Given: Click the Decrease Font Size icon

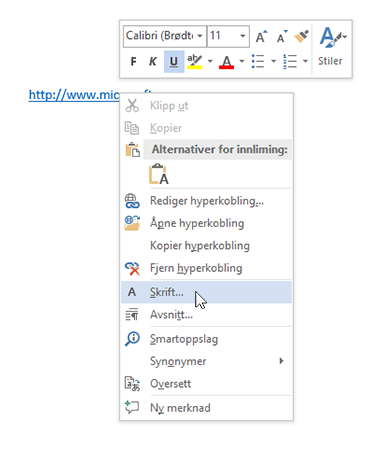Looking at the screenshot, I should (x=282, y=36).
